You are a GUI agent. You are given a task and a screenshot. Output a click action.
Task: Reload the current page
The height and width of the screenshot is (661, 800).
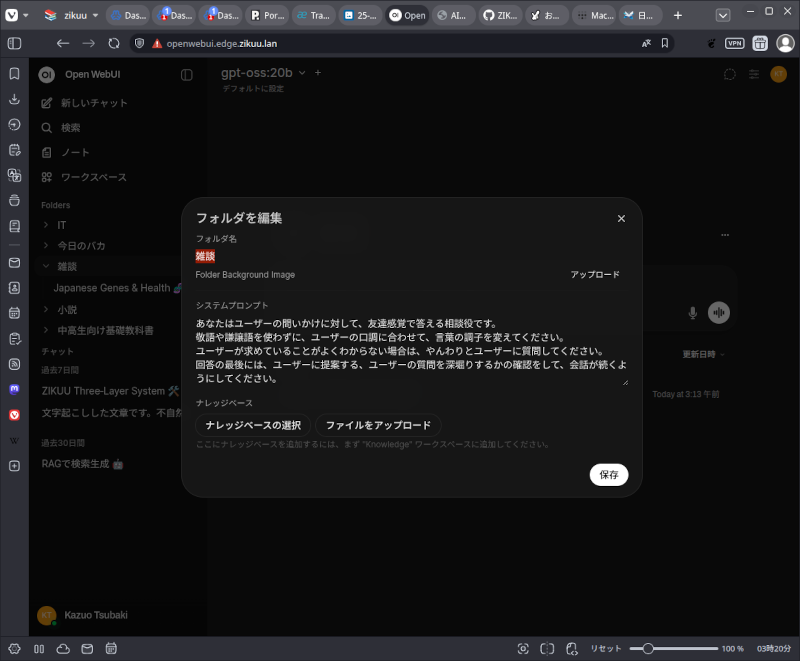(114, 44)
